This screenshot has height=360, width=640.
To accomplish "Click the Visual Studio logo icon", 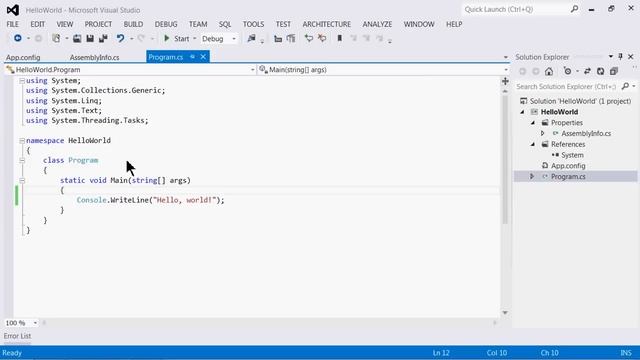I will (13, 10).
